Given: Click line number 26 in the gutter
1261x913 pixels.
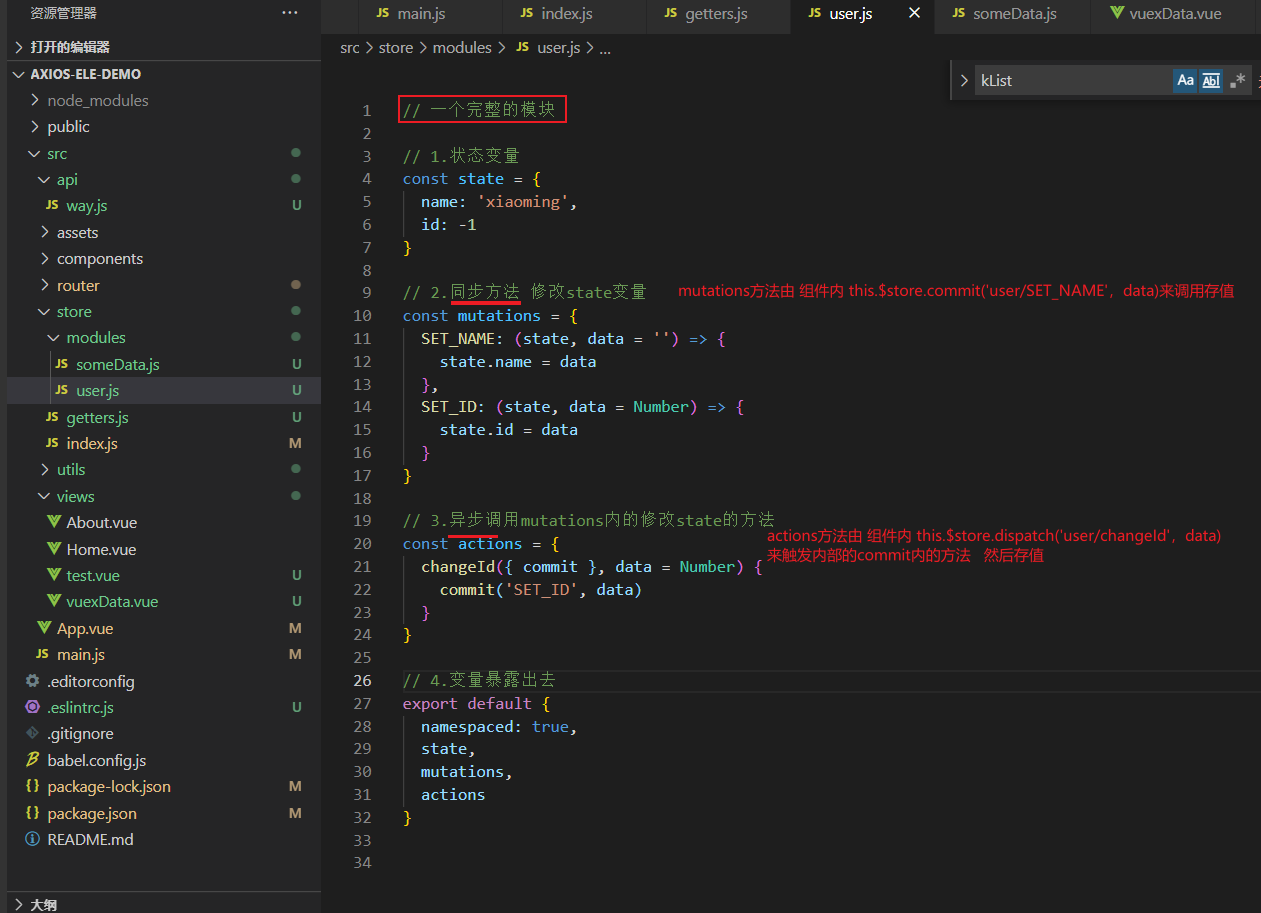Looking at the screenshot, I should (x=362, y=680).
